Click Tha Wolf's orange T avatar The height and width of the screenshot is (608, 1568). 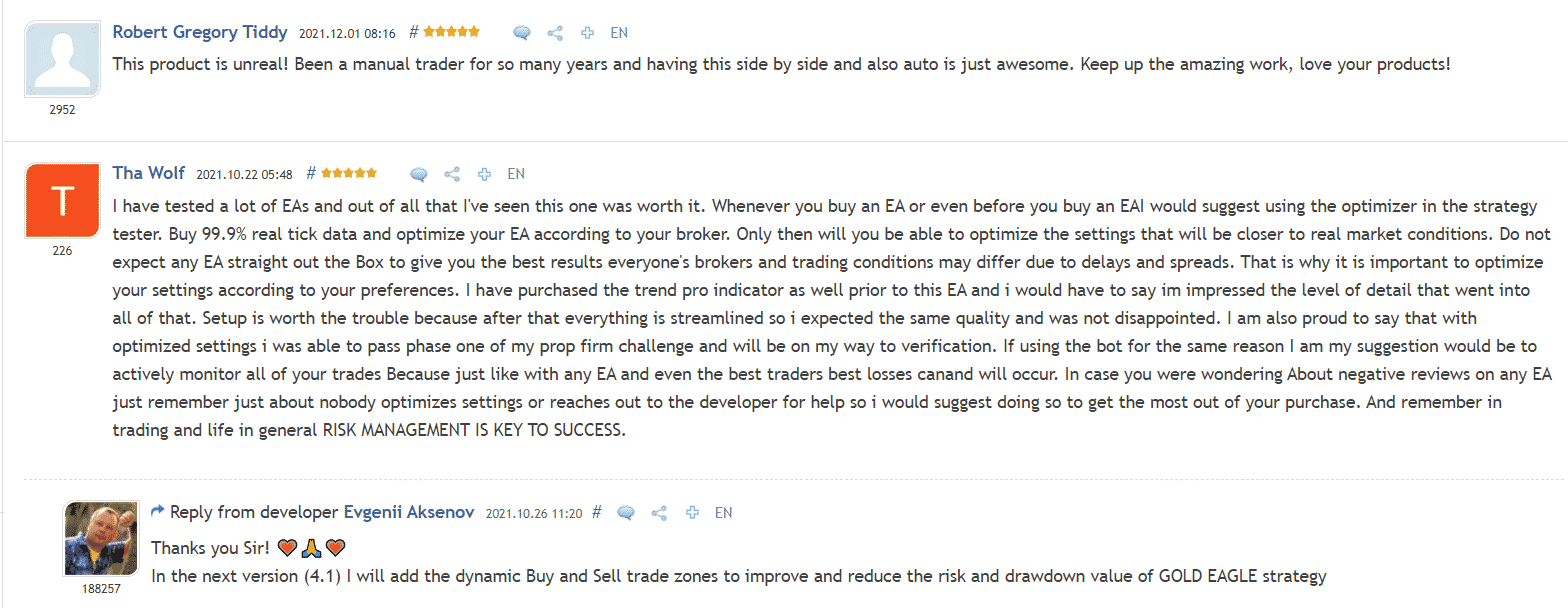[x=62, y=201]
